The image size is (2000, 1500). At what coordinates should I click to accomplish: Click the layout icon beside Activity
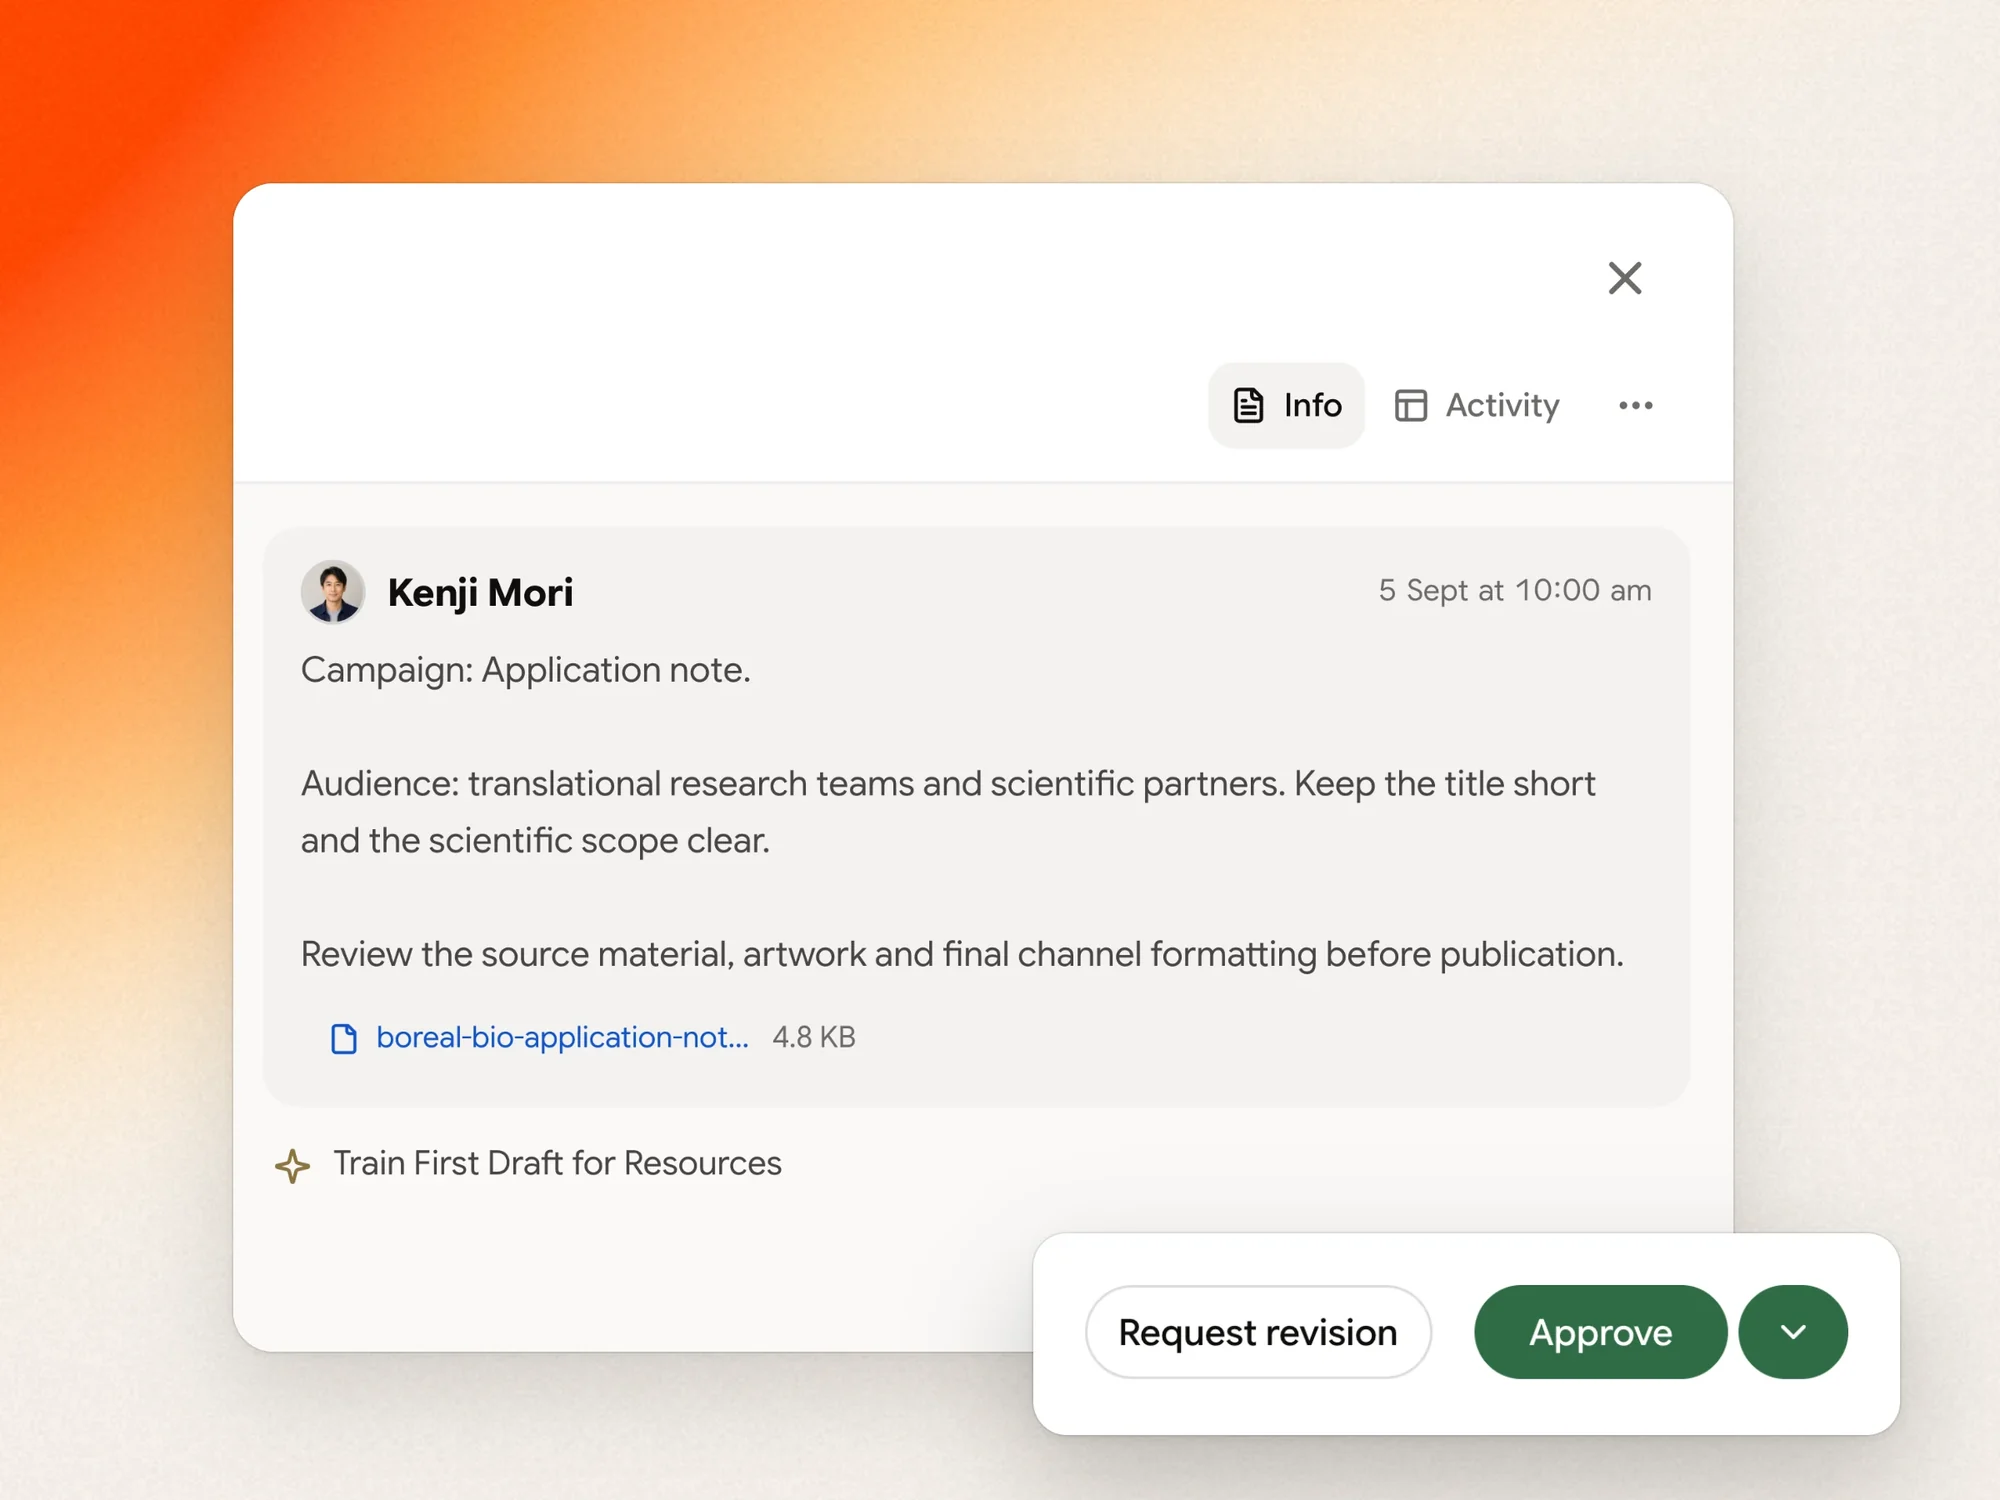tap(1411, 405)
